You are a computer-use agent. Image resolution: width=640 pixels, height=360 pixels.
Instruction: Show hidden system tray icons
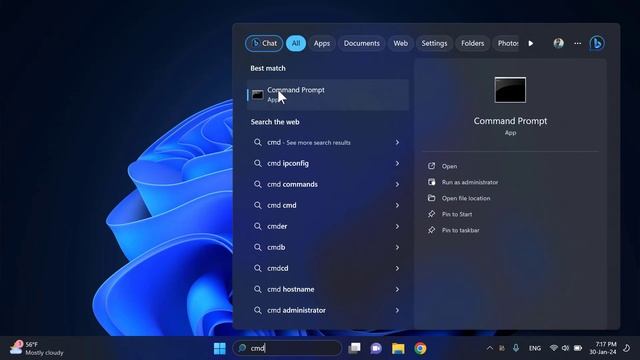(x=489, y=348)
